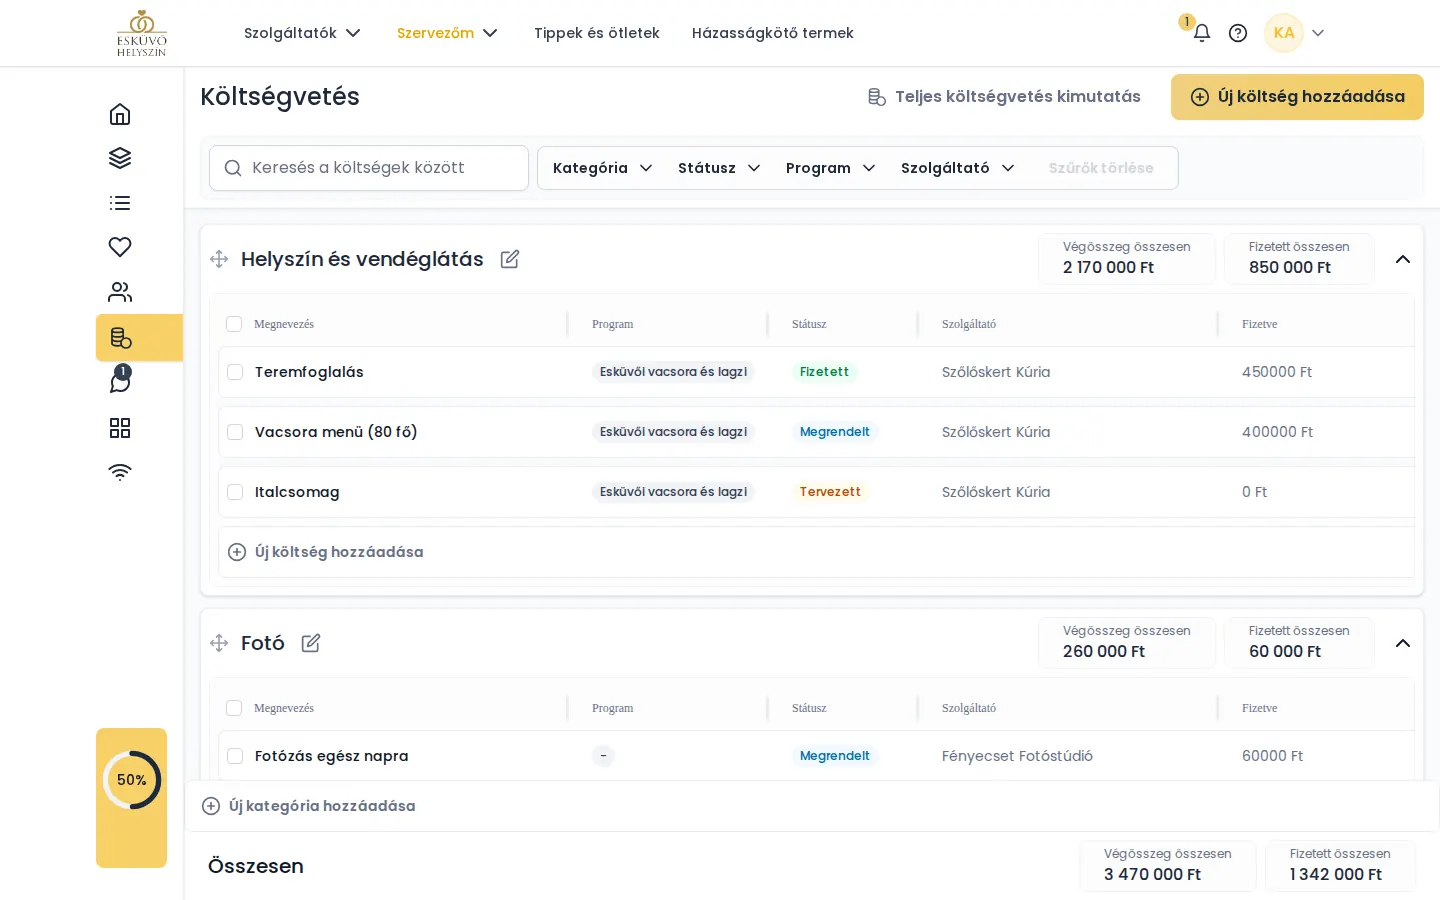Open the Teremfoglalás cost item

tap(309, 372)
